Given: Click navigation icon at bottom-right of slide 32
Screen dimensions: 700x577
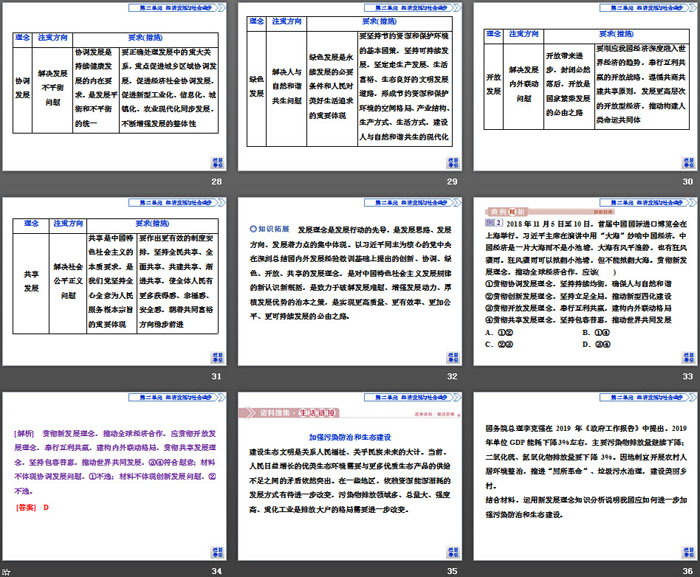Looking at the screenshot, I should pyautogui.click(x=450, y=355).
